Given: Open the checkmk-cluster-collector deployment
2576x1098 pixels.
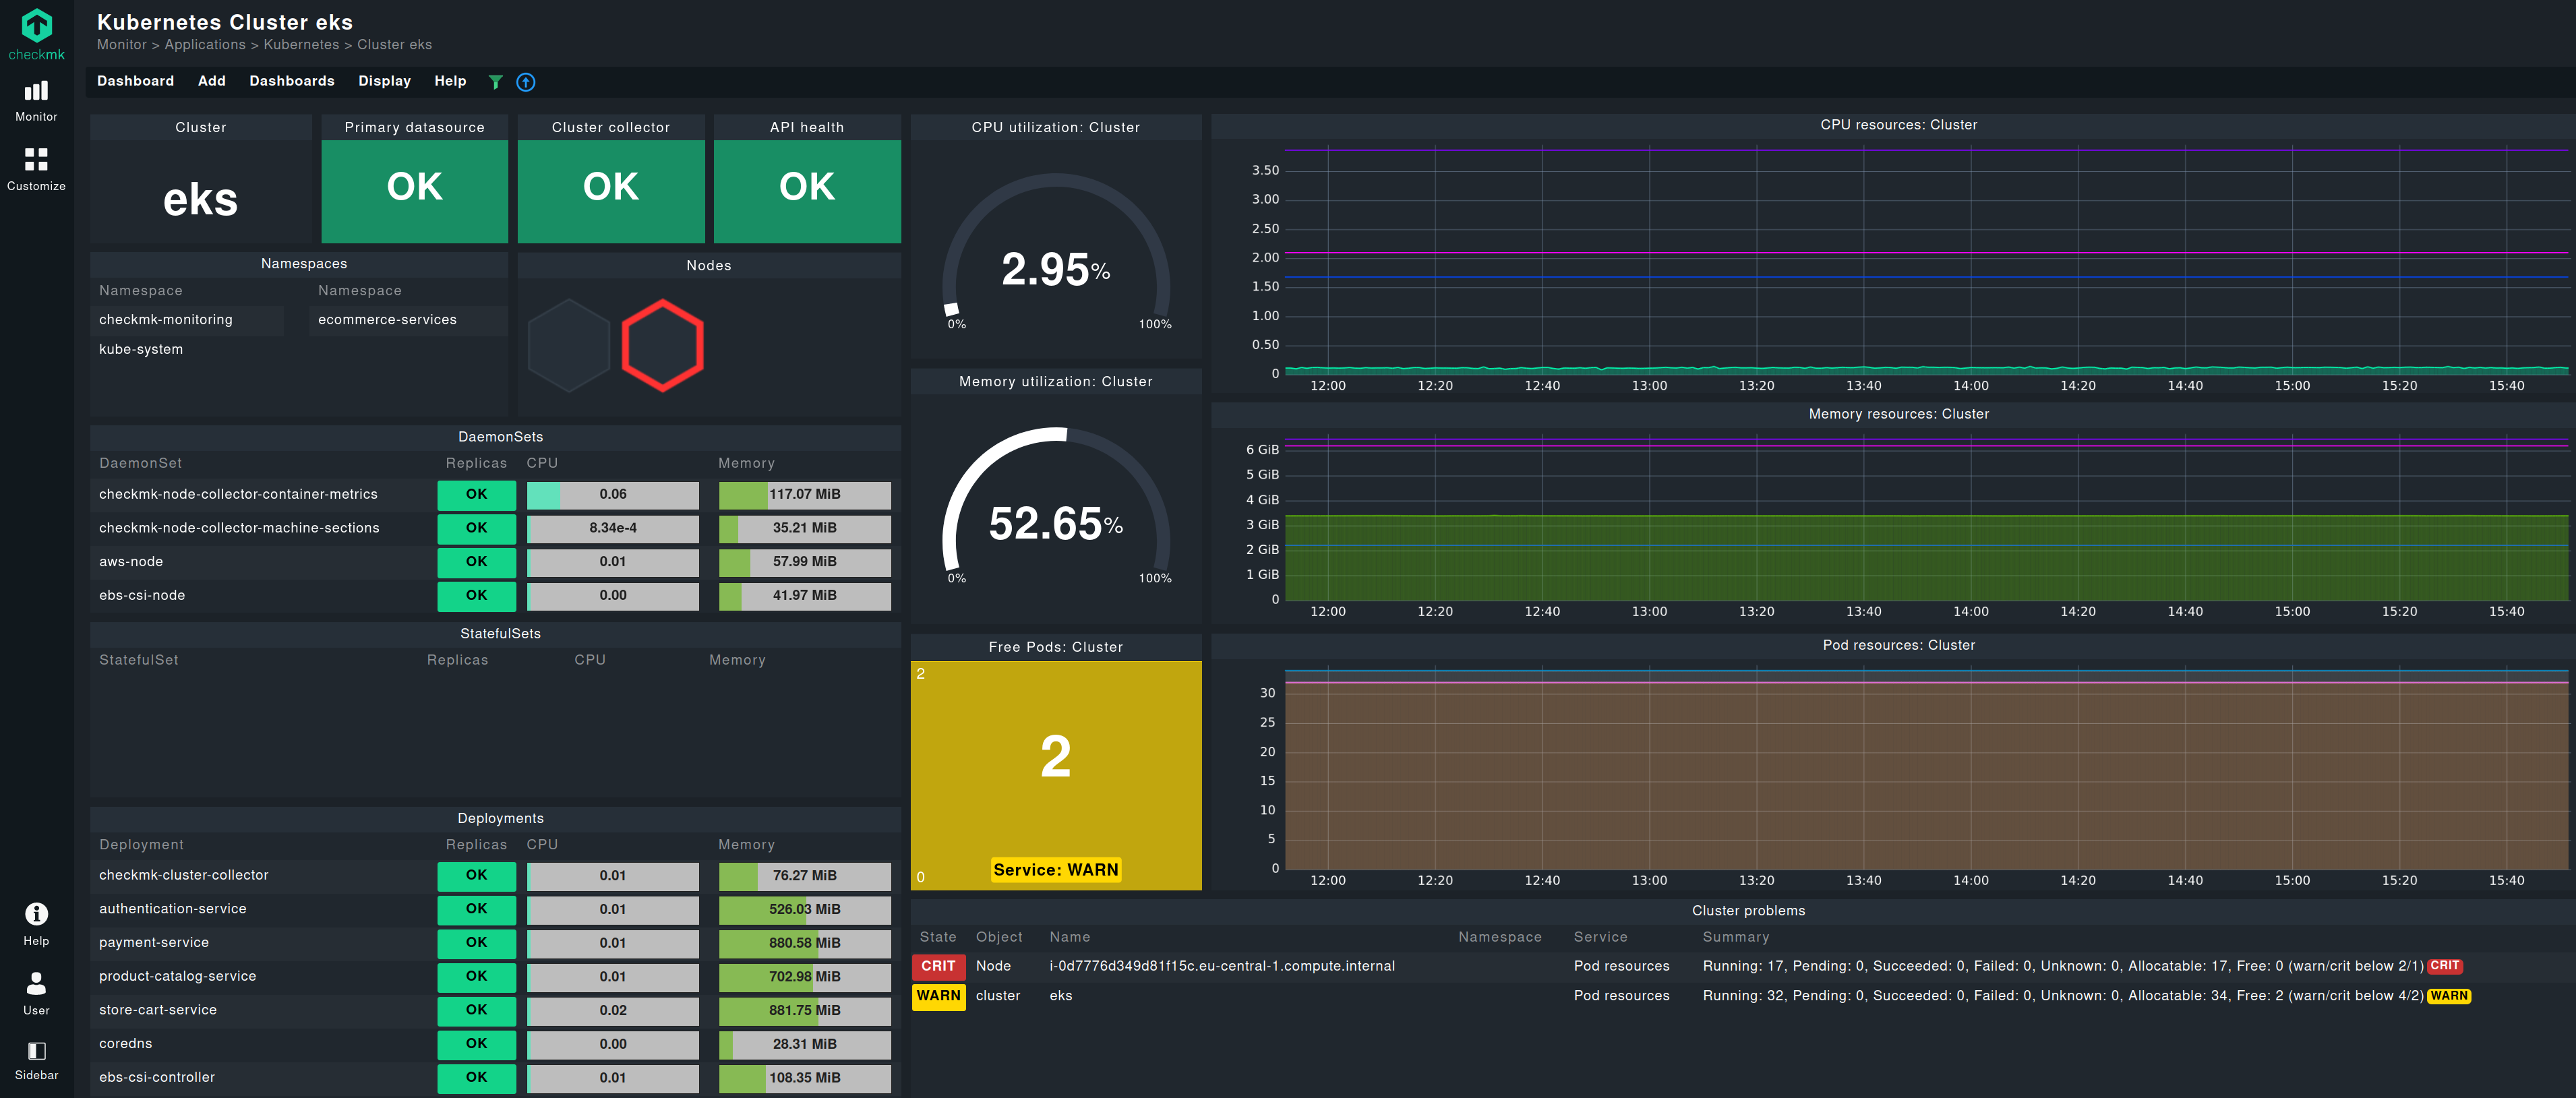Looking at the screenshot, I should click(x=184, y=875).
